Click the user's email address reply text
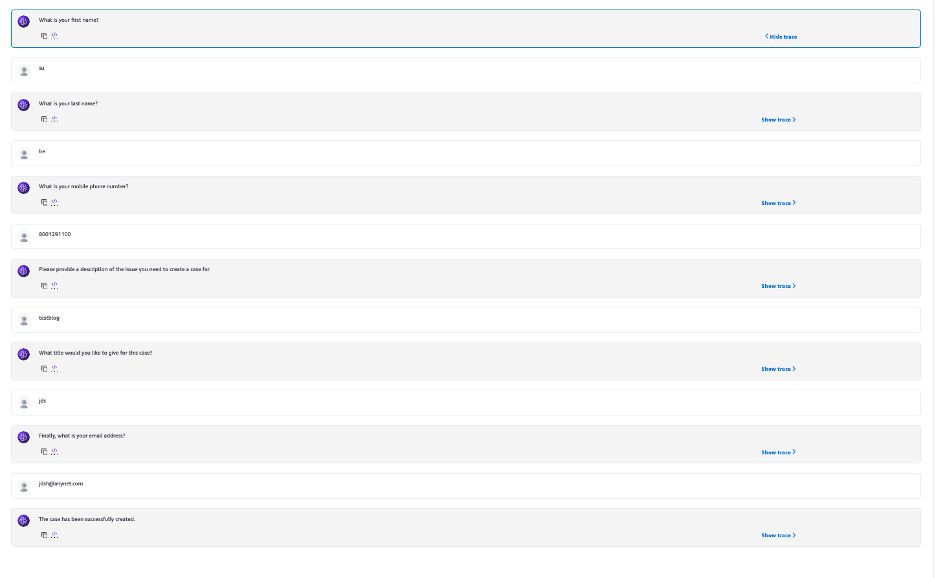936x578 pixels. tap(61, 484)
